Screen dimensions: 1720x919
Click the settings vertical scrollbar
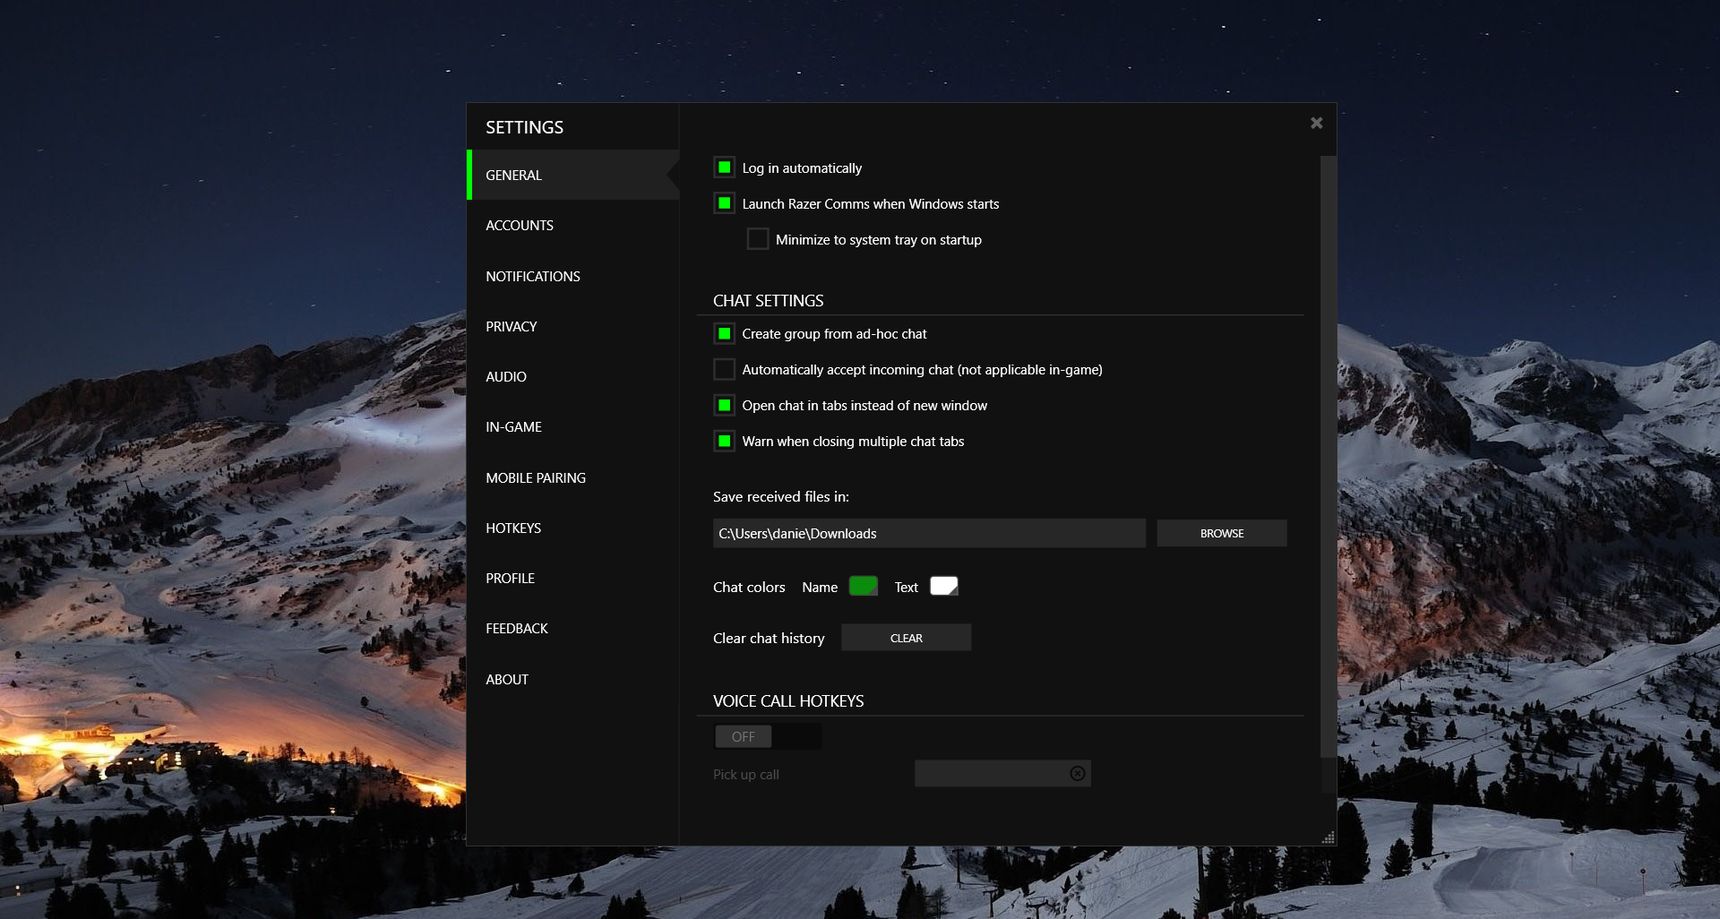pyautogui.click(x=1328, y=455)
